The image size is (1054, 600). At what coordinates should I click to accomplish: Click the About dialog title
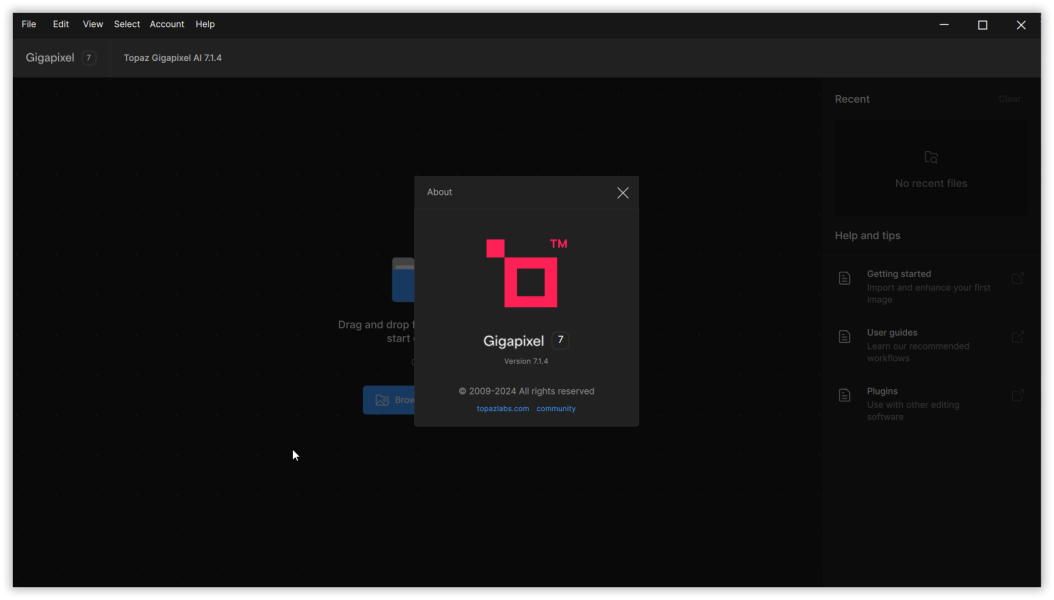pos(440,192)
